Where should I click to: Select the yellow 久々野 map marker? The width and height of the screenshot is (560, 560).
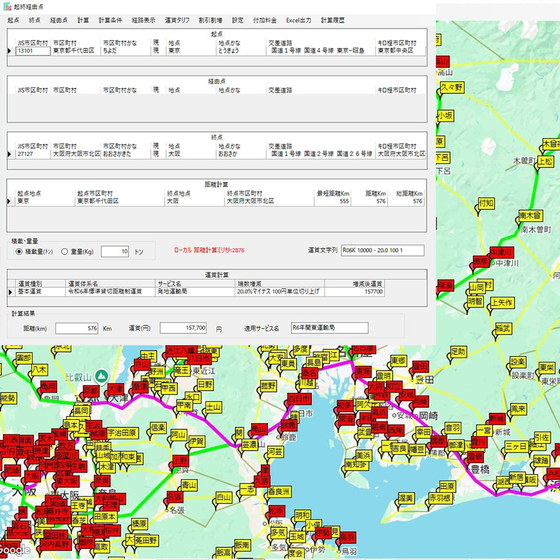pyautogui.click(x=451, y=88)
